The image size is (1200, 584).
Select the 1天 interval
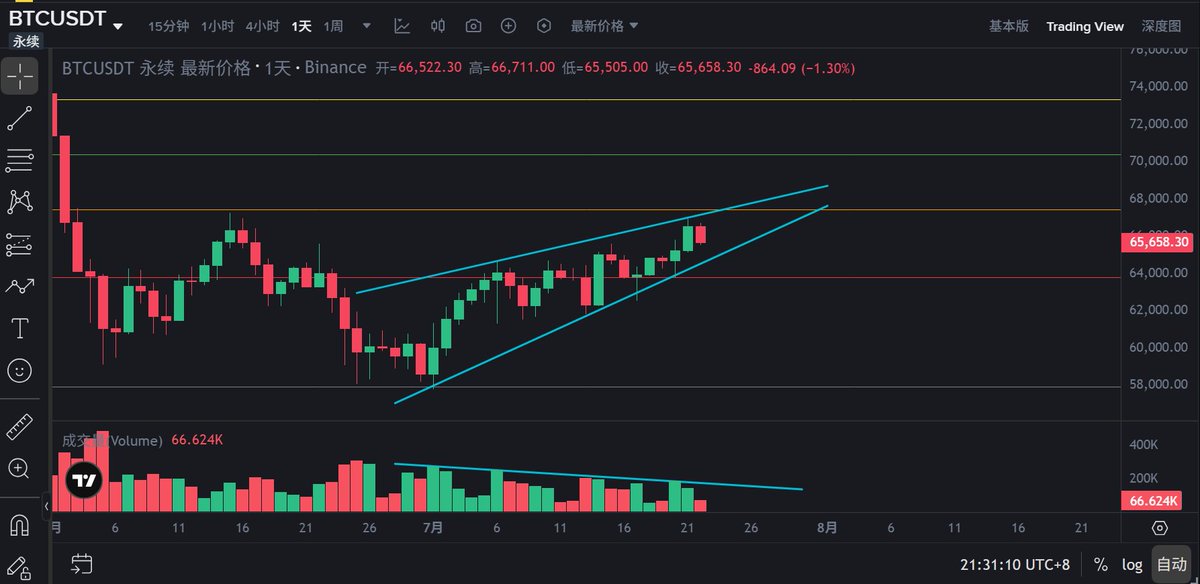point(301,26)
